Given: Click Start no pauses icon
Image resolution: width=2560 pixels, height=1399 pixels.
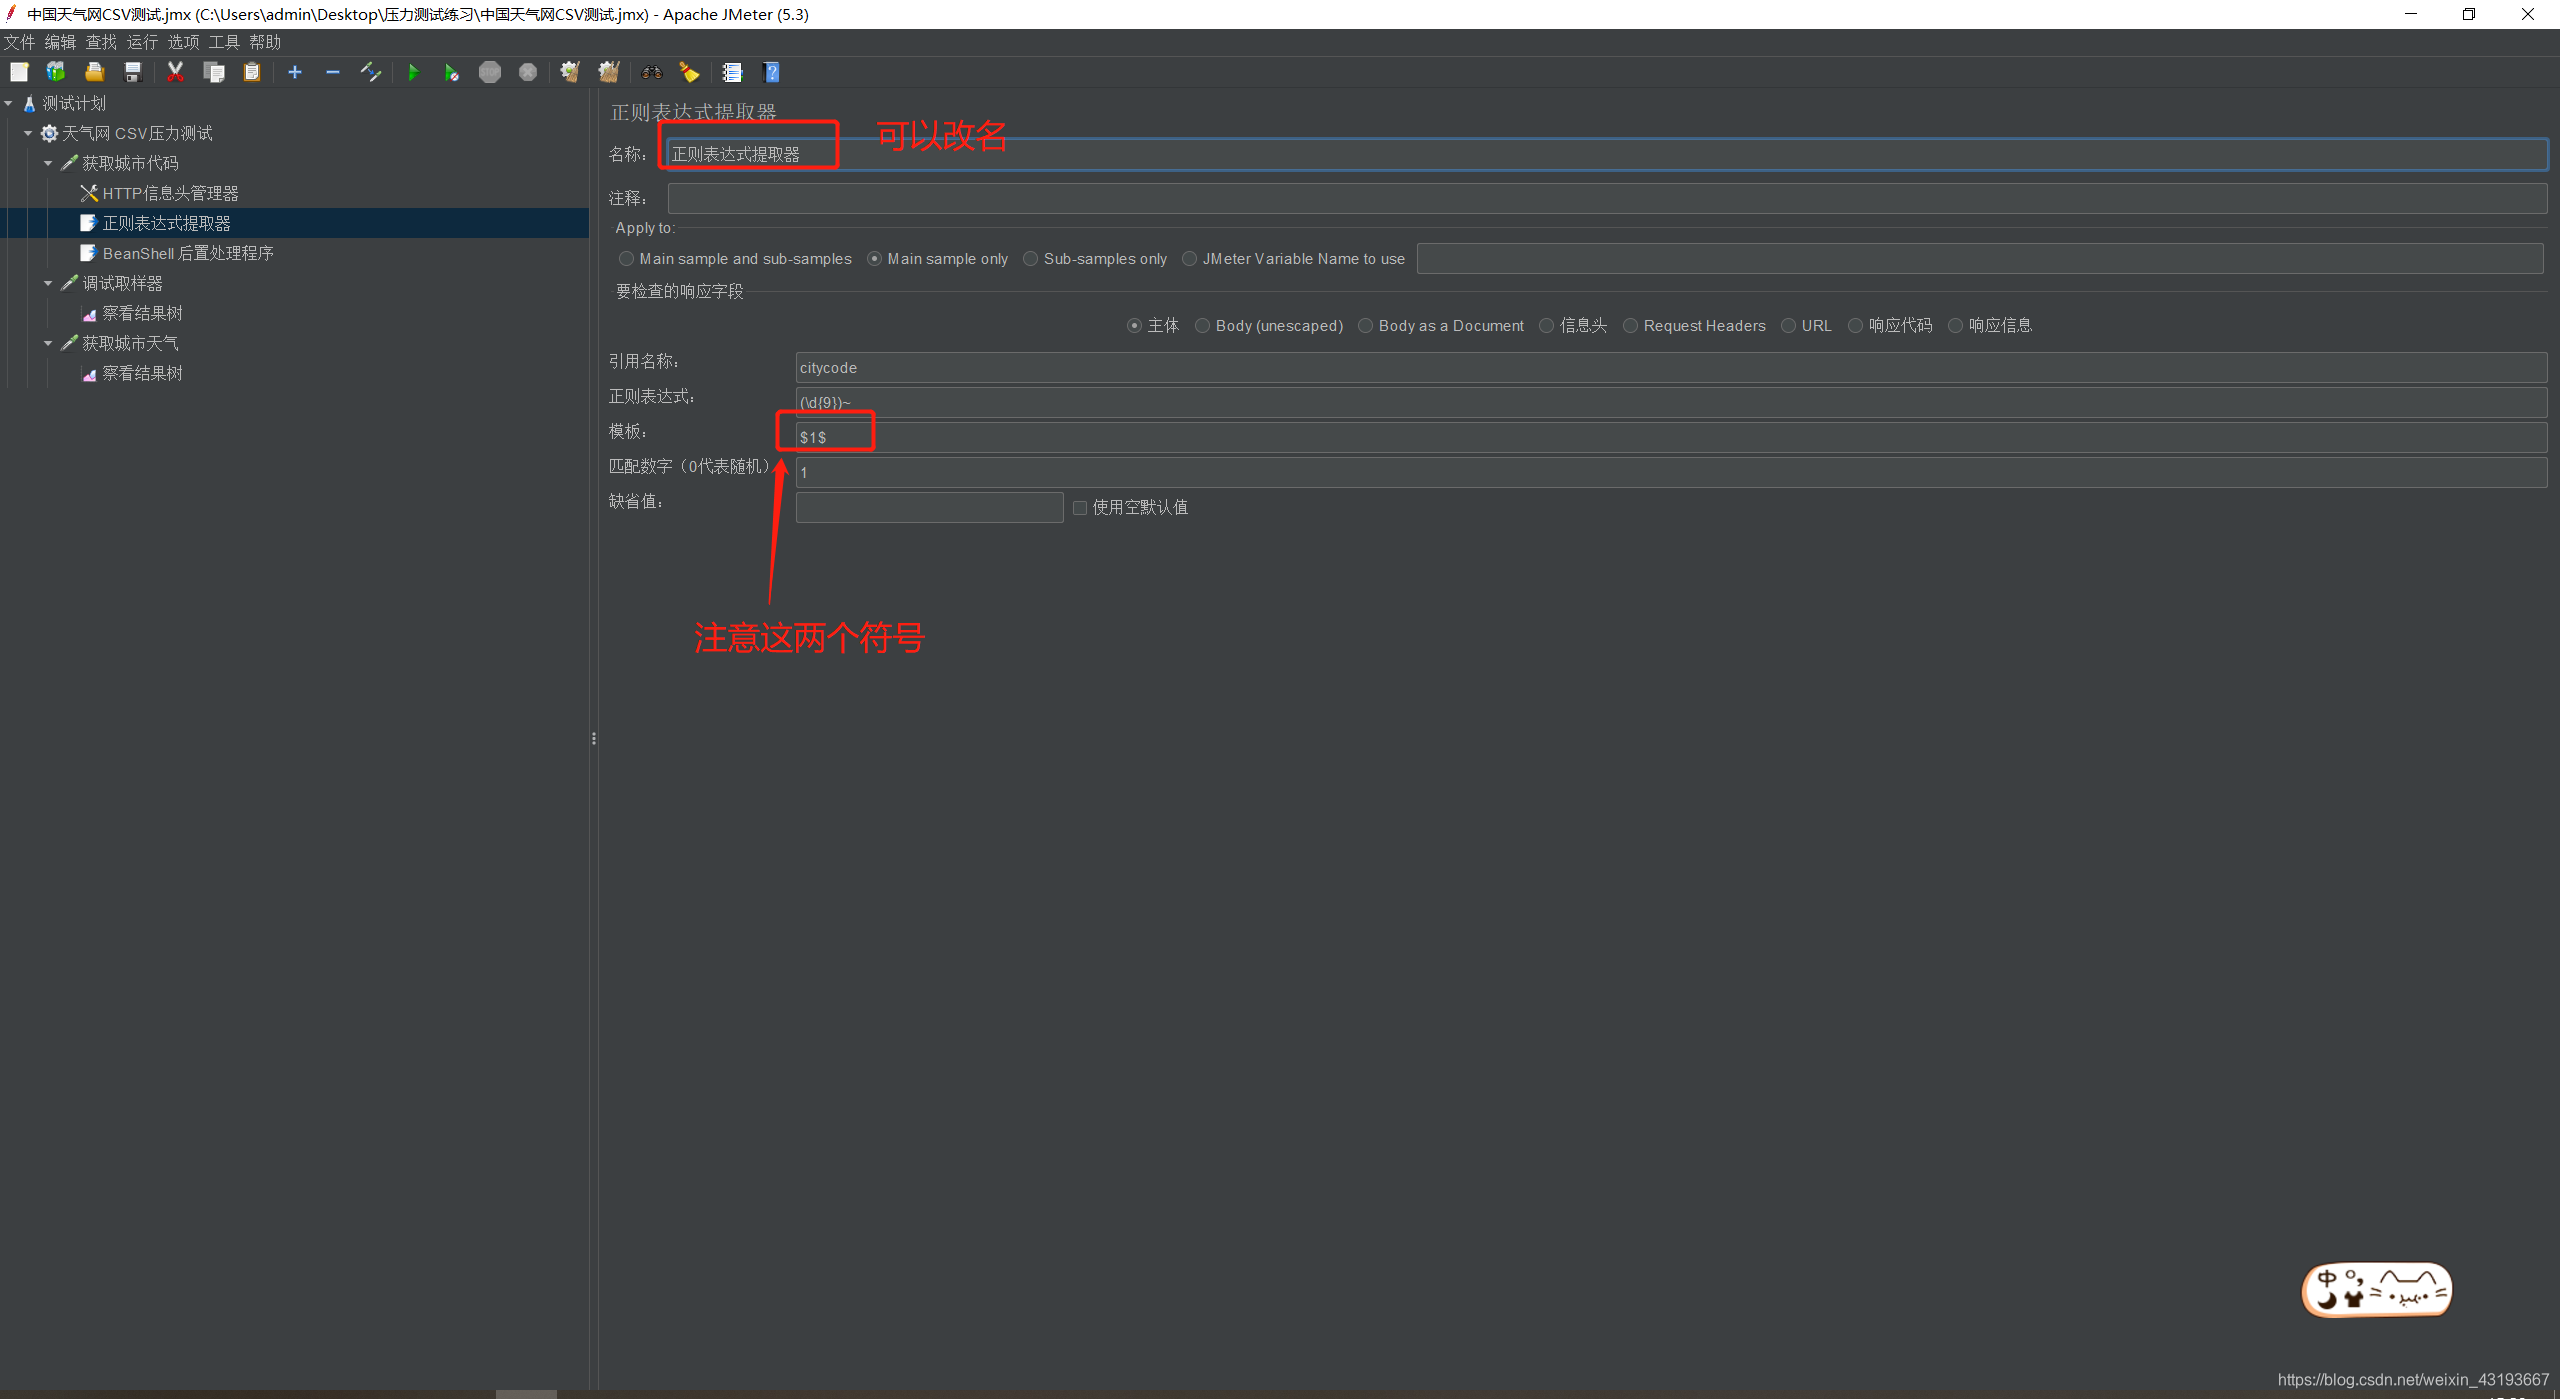Looking at the screenshot, I should pyautogui.click(x=451, y=72).
